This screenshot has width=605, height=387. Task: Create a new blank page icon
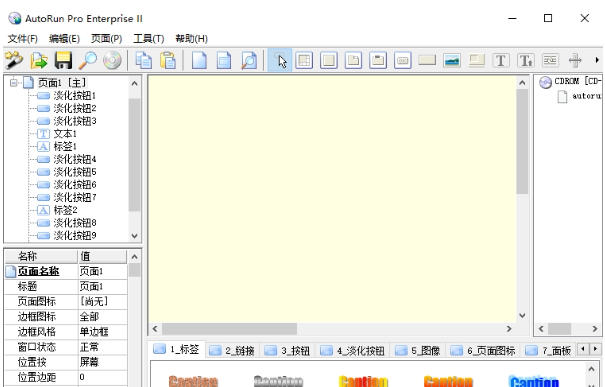tap(199, 61)
